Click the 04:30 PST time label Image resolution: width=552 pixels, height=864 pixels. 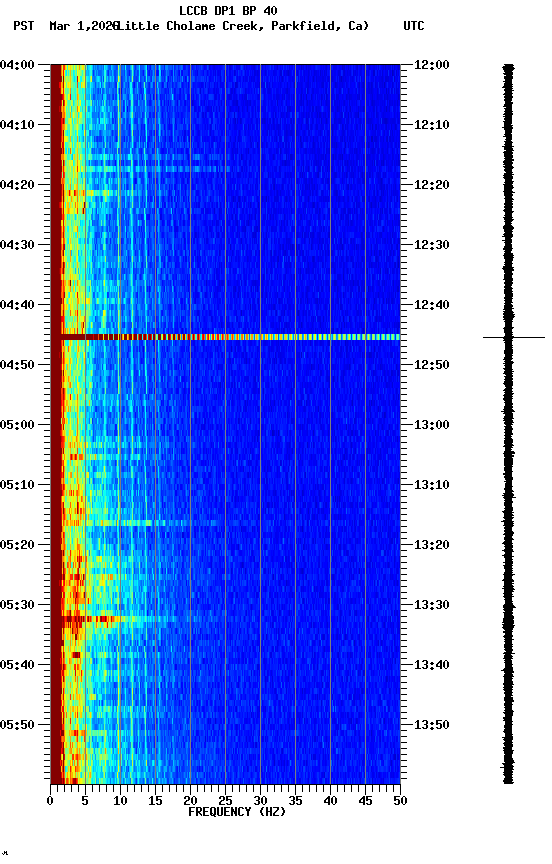[17, 245]
